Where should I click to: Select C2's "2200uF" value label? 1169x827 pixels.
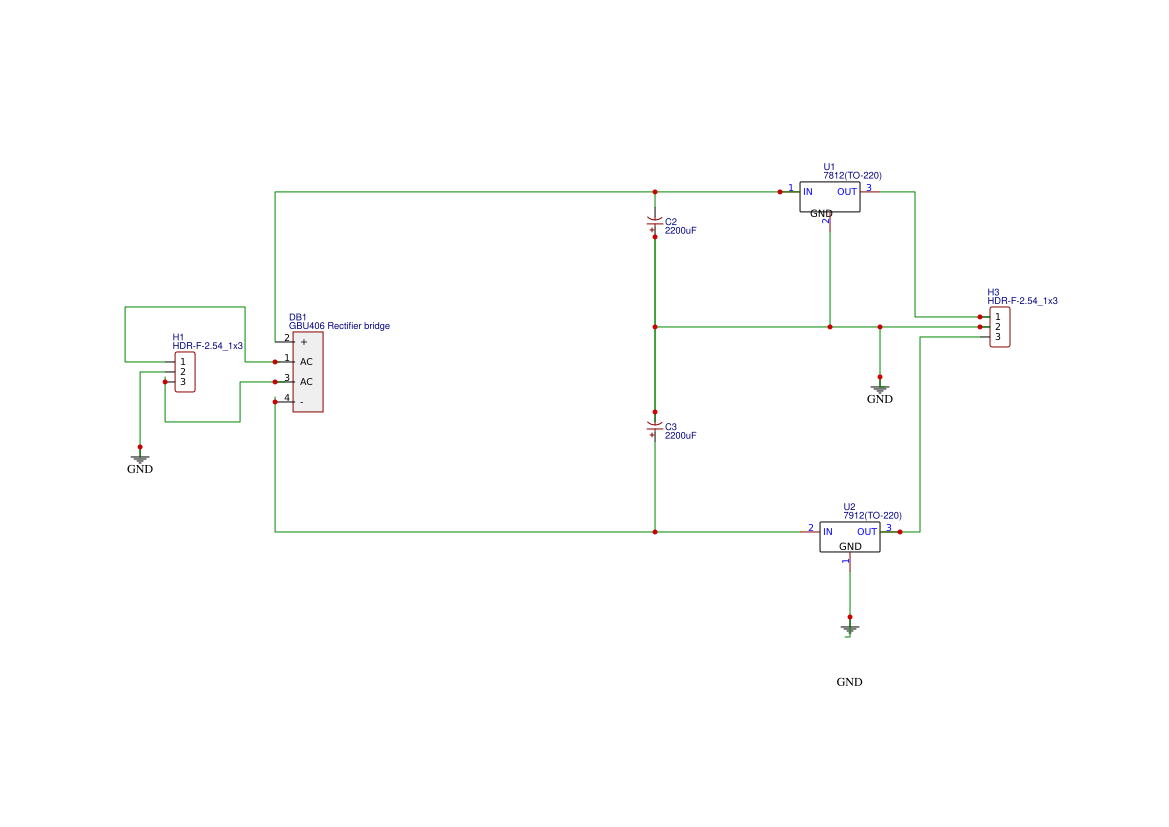click(680, 231)
